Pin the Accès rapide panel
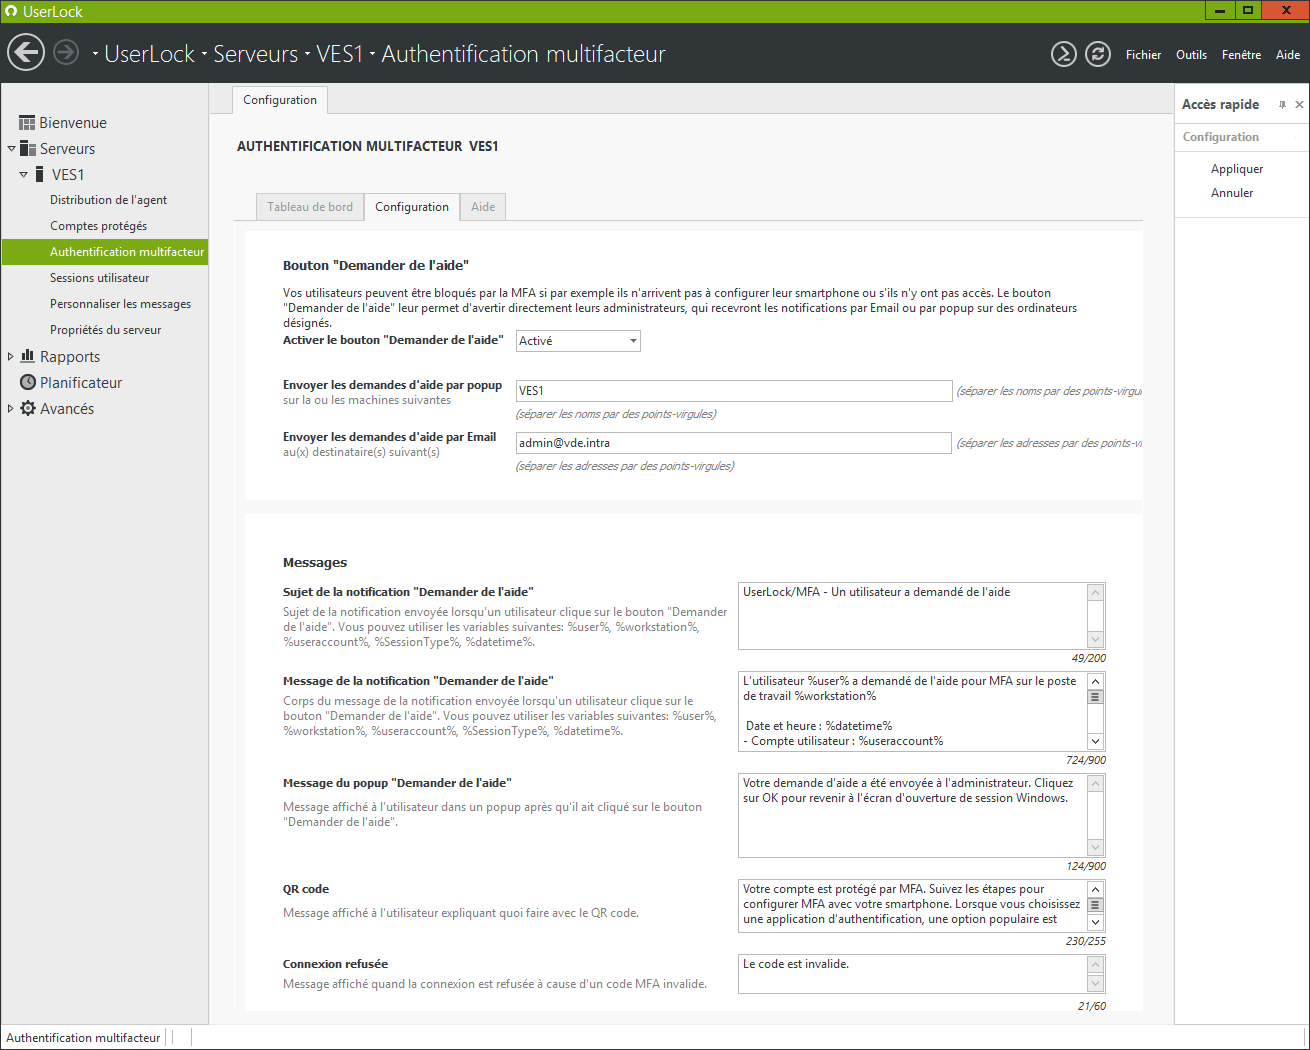This screenshot has width=1310, height=1050. 1282,104
